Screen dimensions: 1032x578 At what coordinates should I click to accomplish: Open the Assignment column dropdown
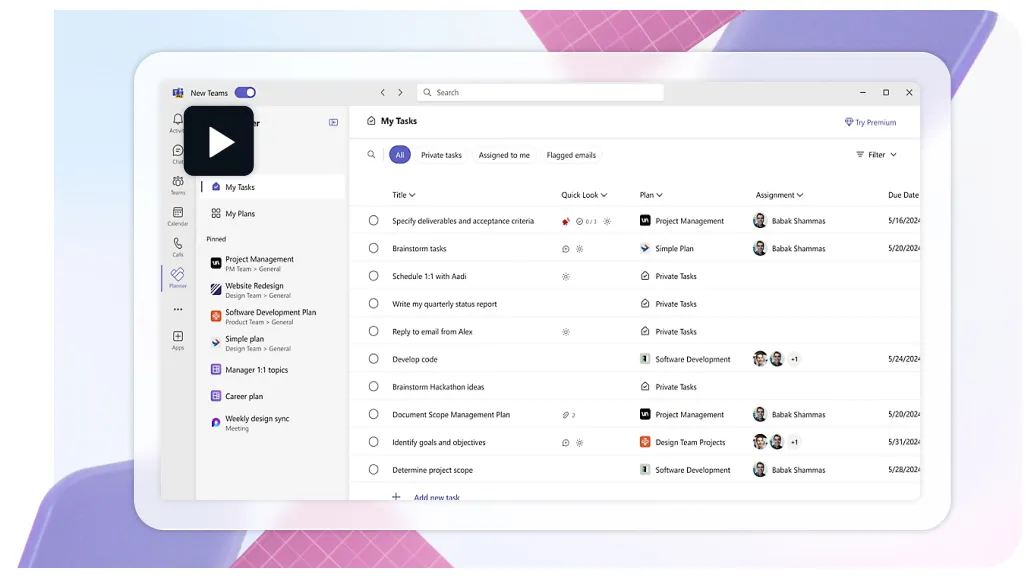point(779,195)
